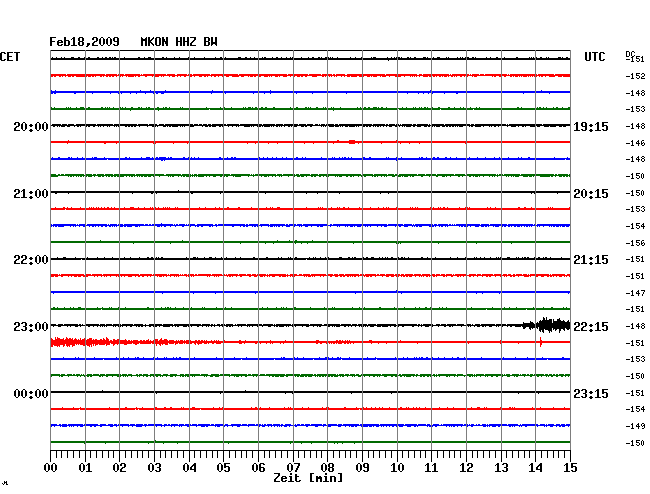Click the DC value "-152"
Image resolution: width=650 pixels, height=494 pixels.
635,76
